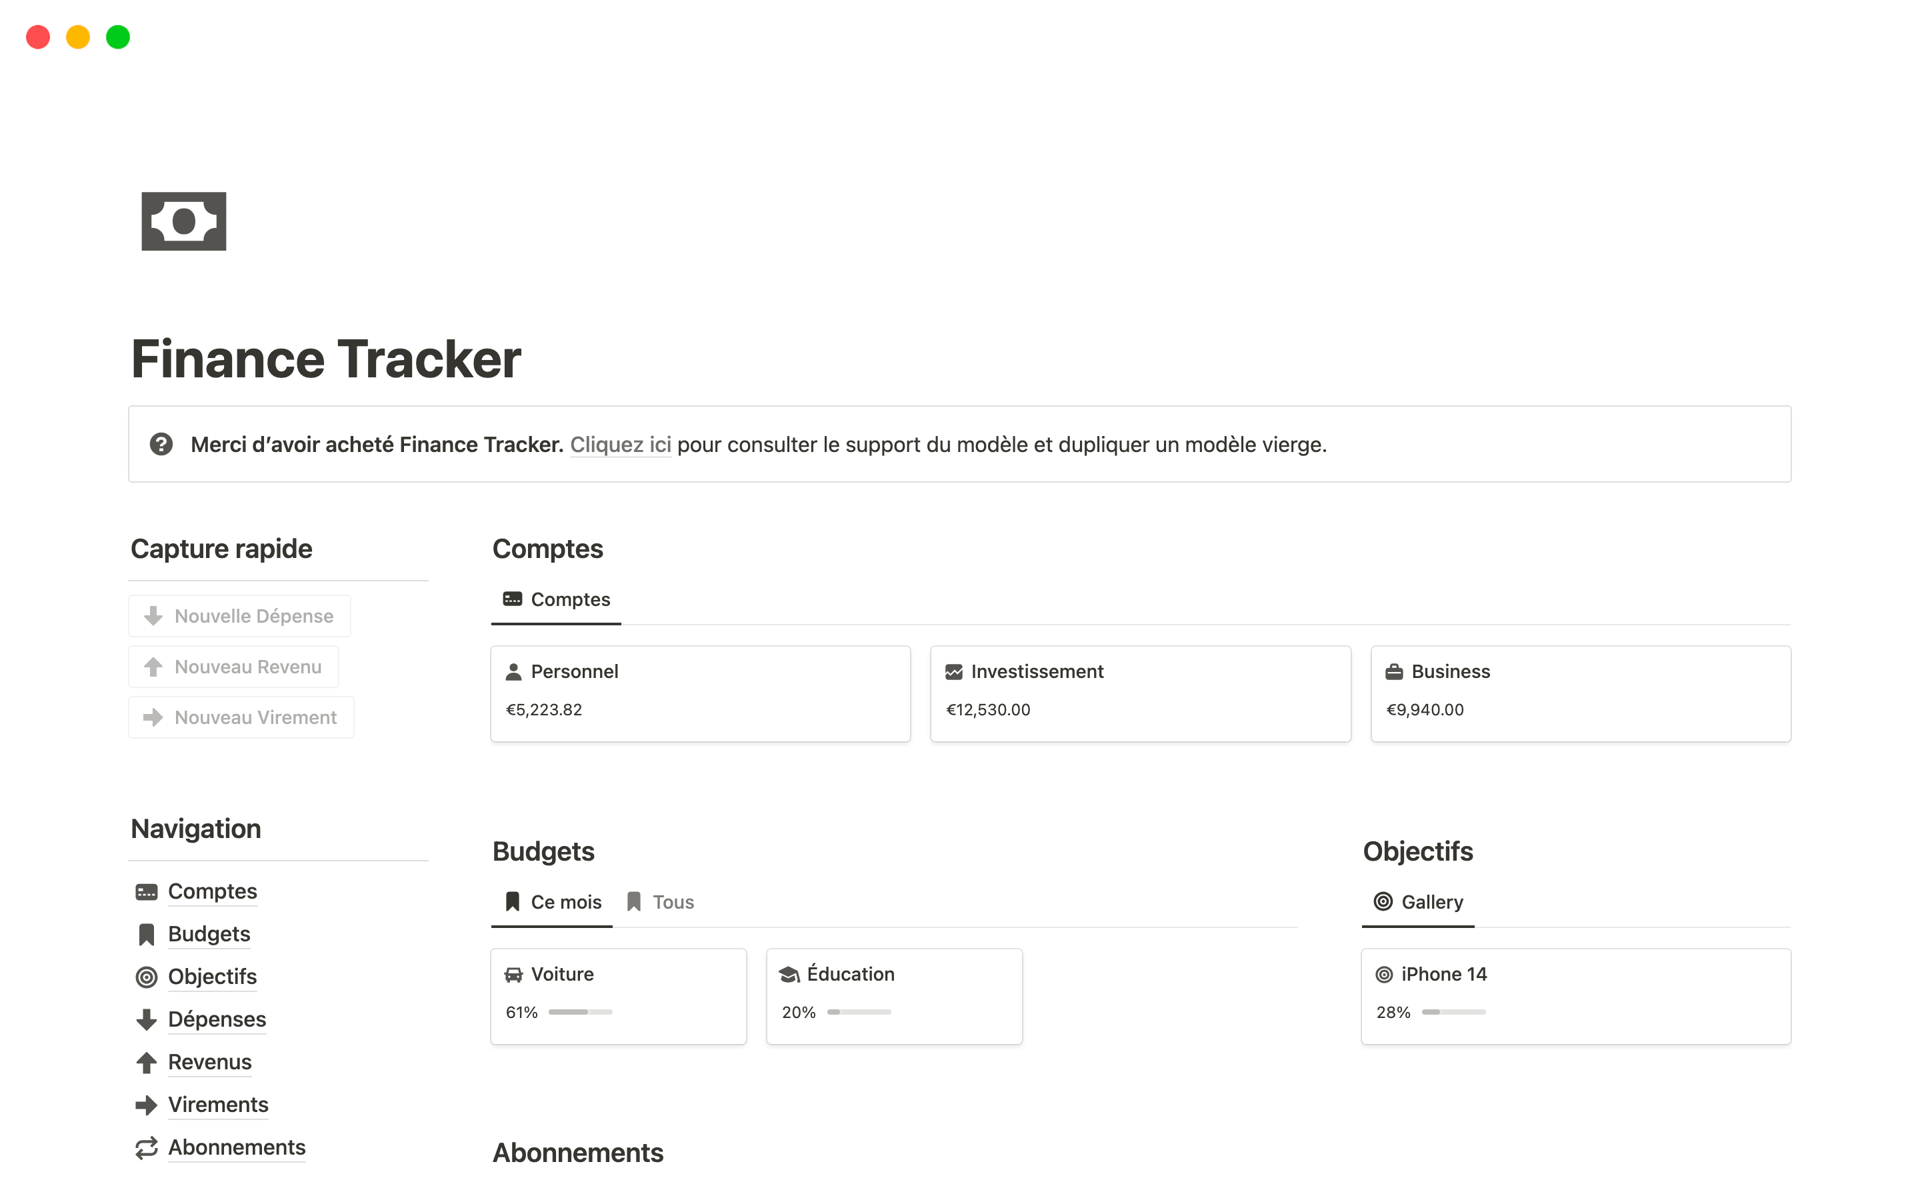Click the chart icon on the Investissement card
Screen dimensions: 1920x1200
pyautogui.click(x=954, y=672)
